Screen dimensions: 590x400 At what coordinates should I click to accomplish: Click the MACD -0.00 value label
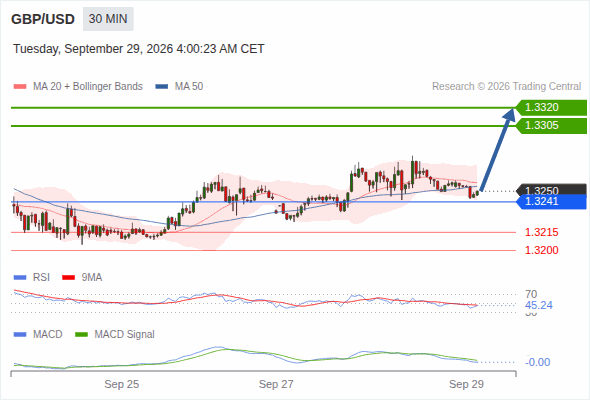point(538,362)
